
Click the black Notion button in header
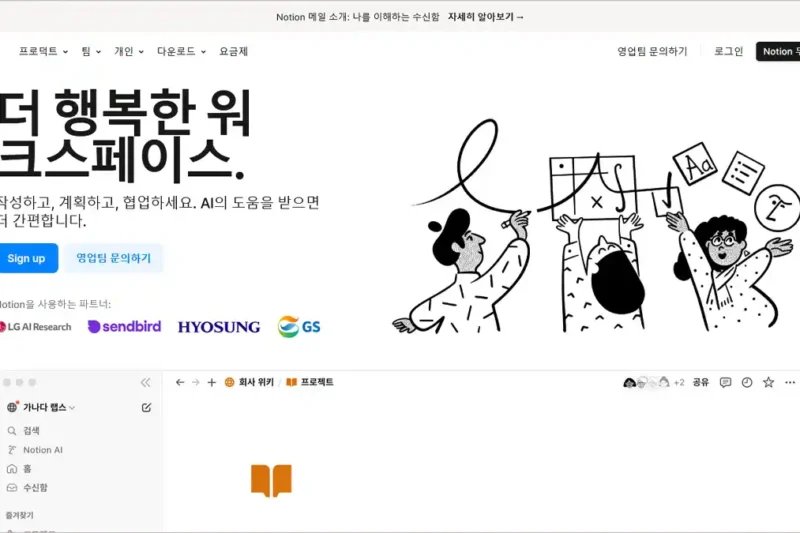coord(778,52)
